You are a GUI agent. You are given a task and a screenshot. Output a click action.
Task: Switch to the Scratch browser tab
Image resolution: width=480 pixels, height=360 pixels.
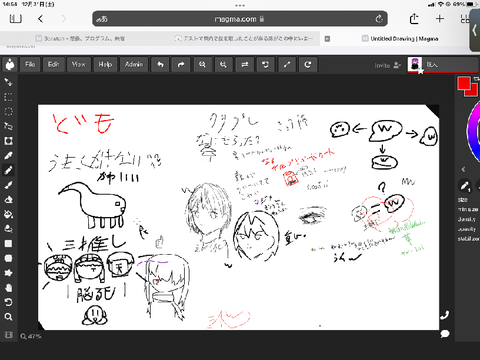click(x=80, y=39)
